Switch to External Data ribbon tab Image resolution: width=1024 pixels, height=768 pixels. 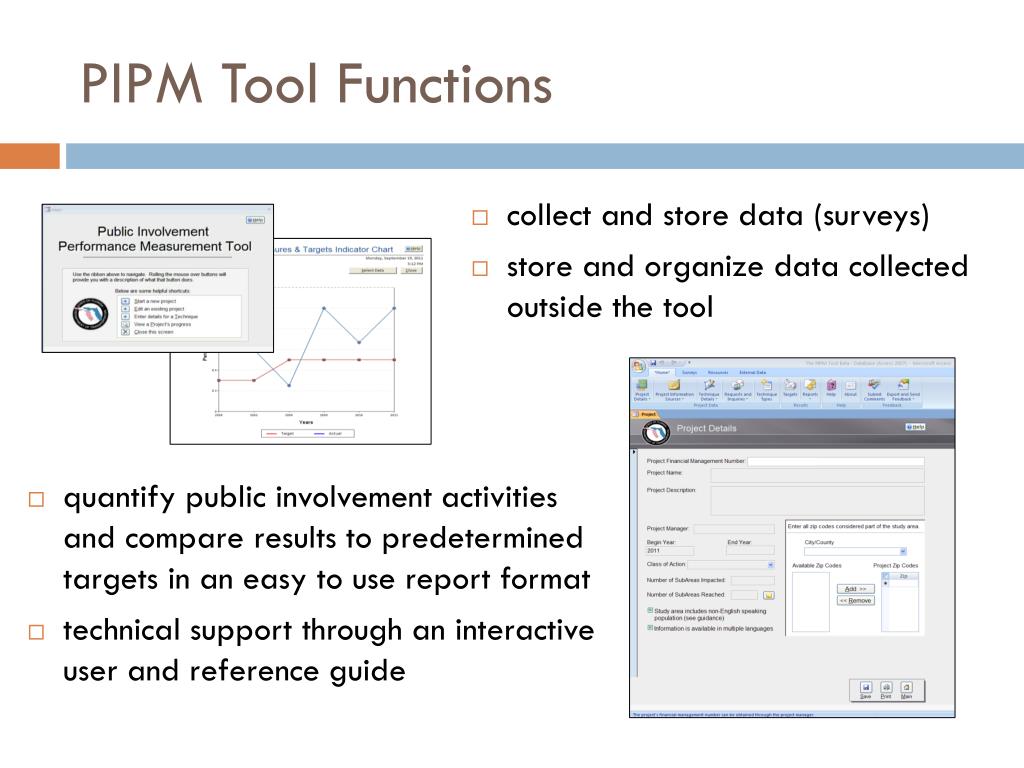click(753, 372)
